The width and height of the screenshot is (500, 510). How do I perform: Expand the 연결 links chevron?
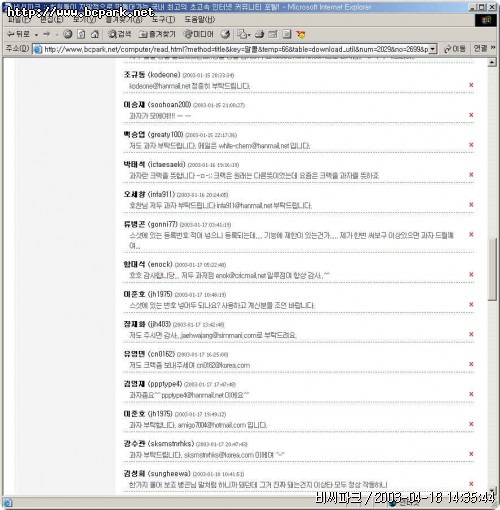493,49
